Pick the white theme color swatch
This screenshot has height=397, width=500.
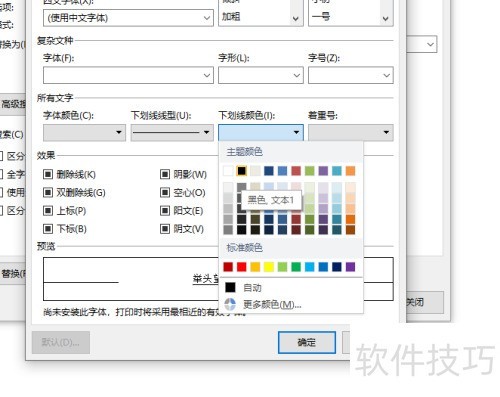coord(228,171)
